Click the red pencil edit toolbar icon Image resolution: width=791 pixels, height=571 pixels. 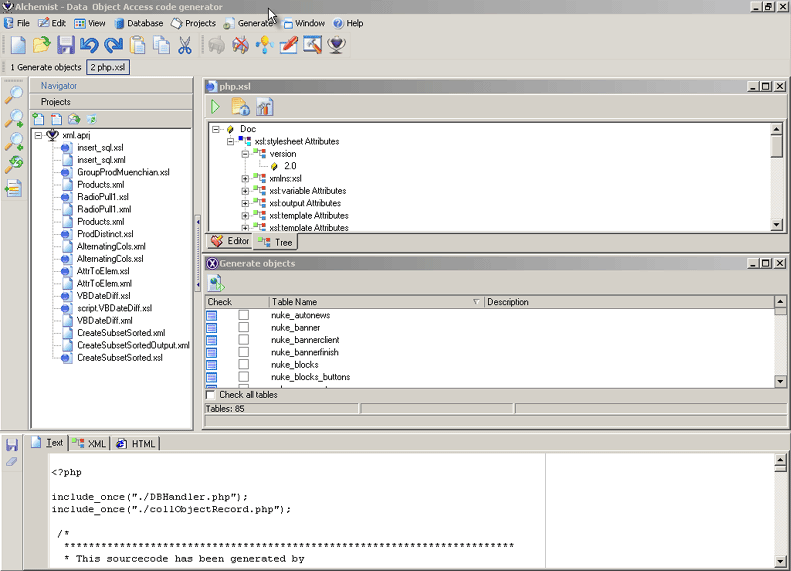(288, 45)
